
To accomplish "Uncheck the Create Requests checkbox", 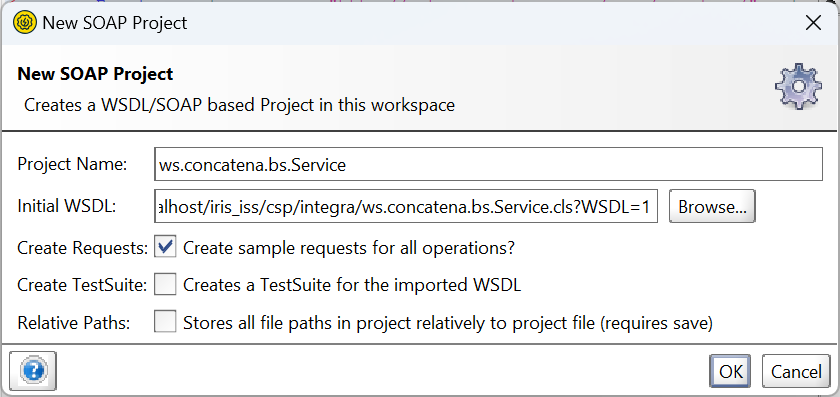I will click(x=165, y=248).
